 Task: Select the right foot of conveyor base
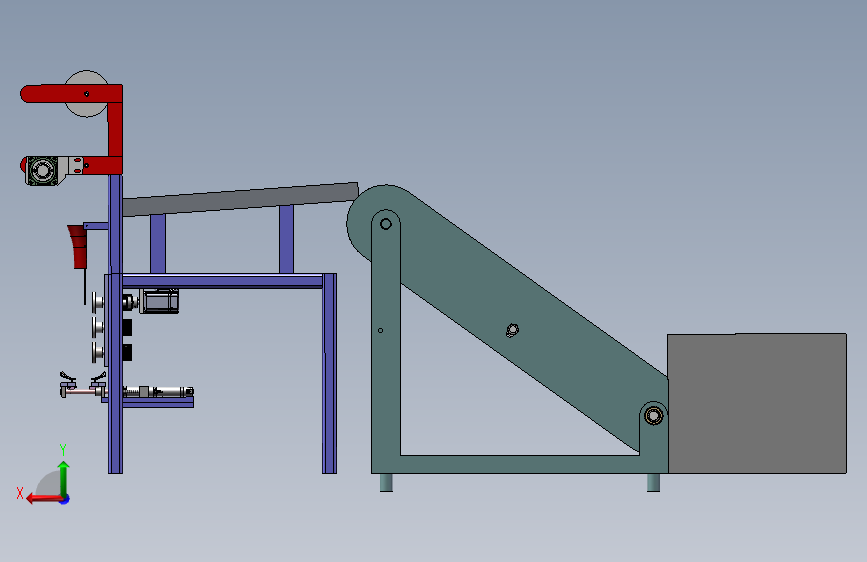click(653, 482)
